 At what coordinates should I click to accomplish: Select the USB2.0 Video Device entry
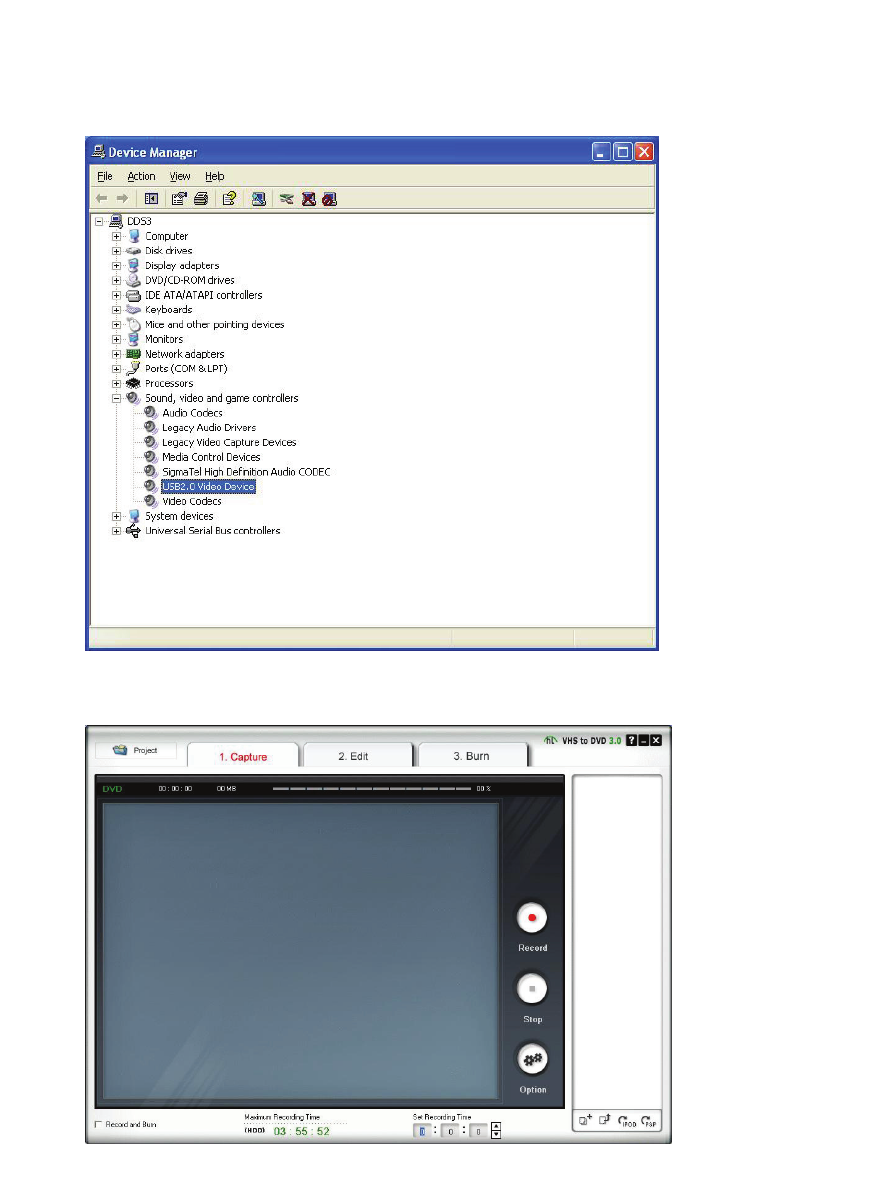pyautogui.click(x=208, y=486)
